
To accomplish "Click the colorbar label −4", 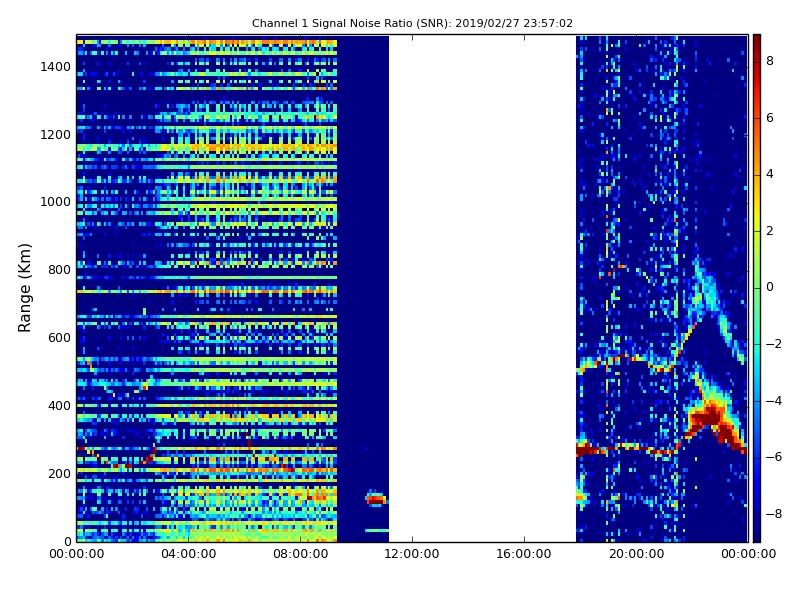I will point(774,401).
